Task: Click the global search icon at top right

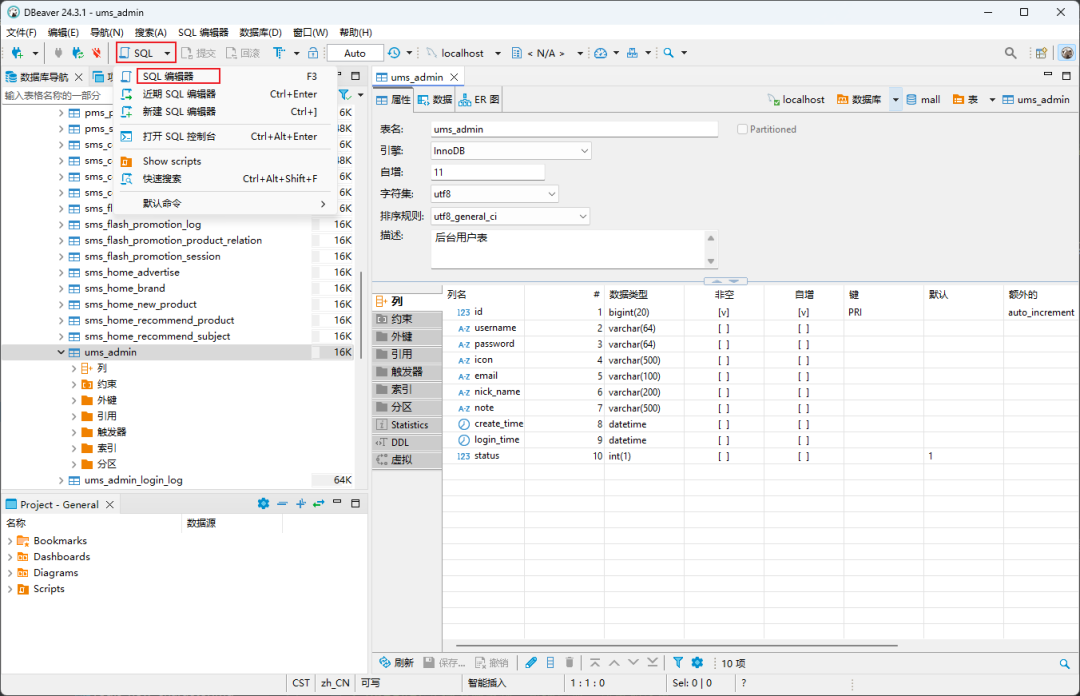Action: pos(1010,53)
